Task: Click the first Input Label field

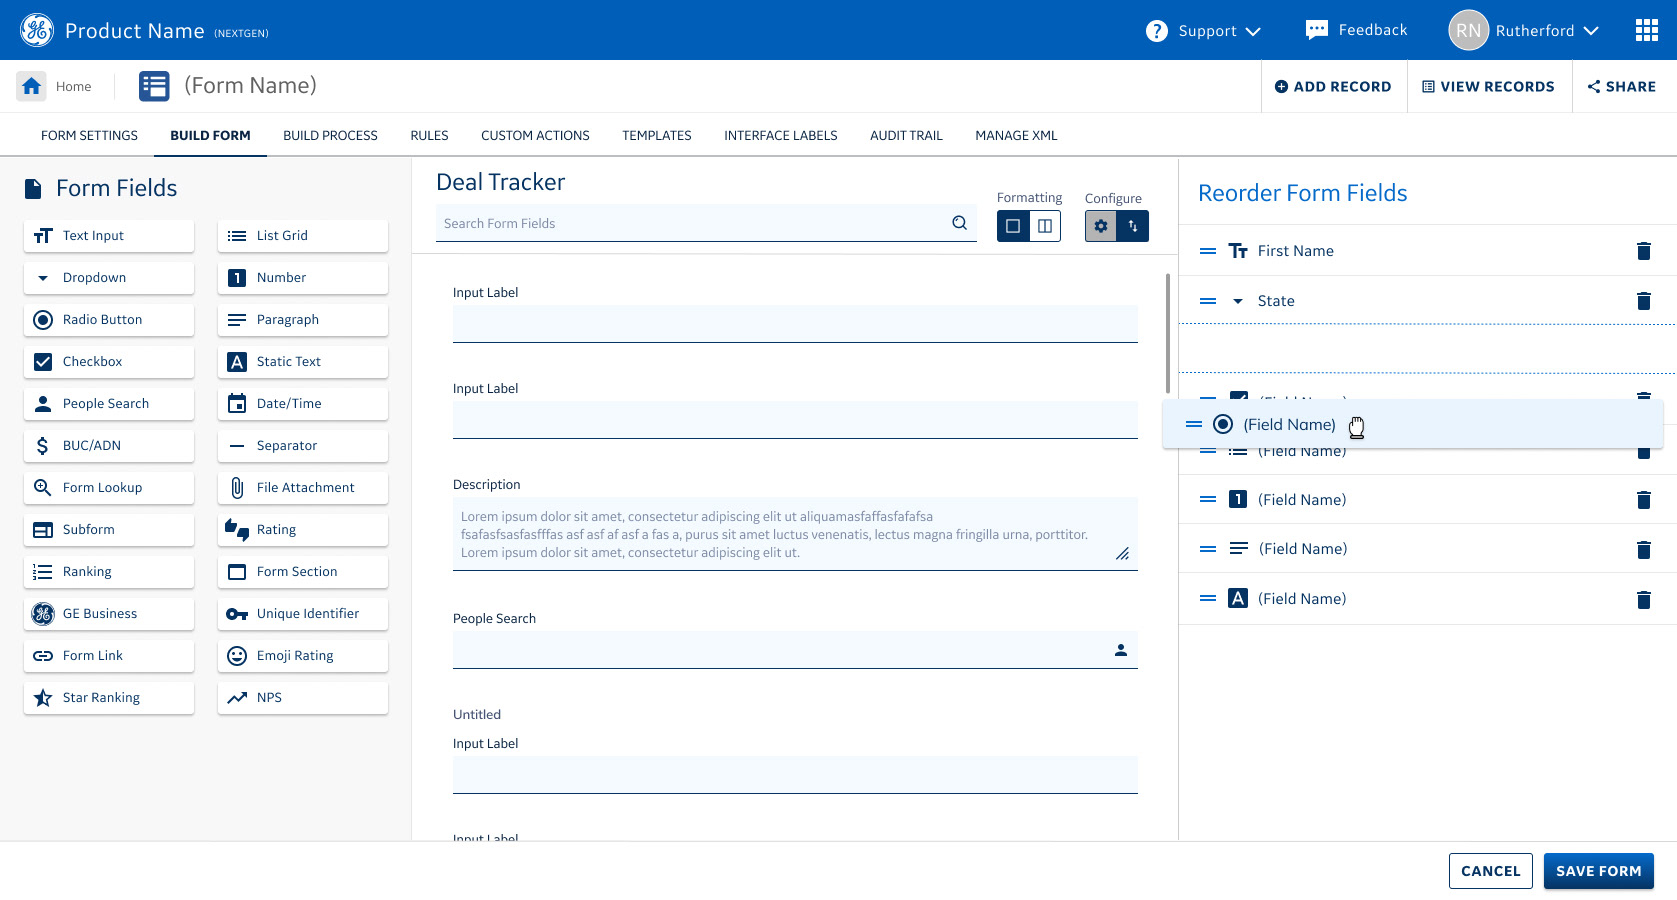Action: pyautogui.click(x=795, y=324)
